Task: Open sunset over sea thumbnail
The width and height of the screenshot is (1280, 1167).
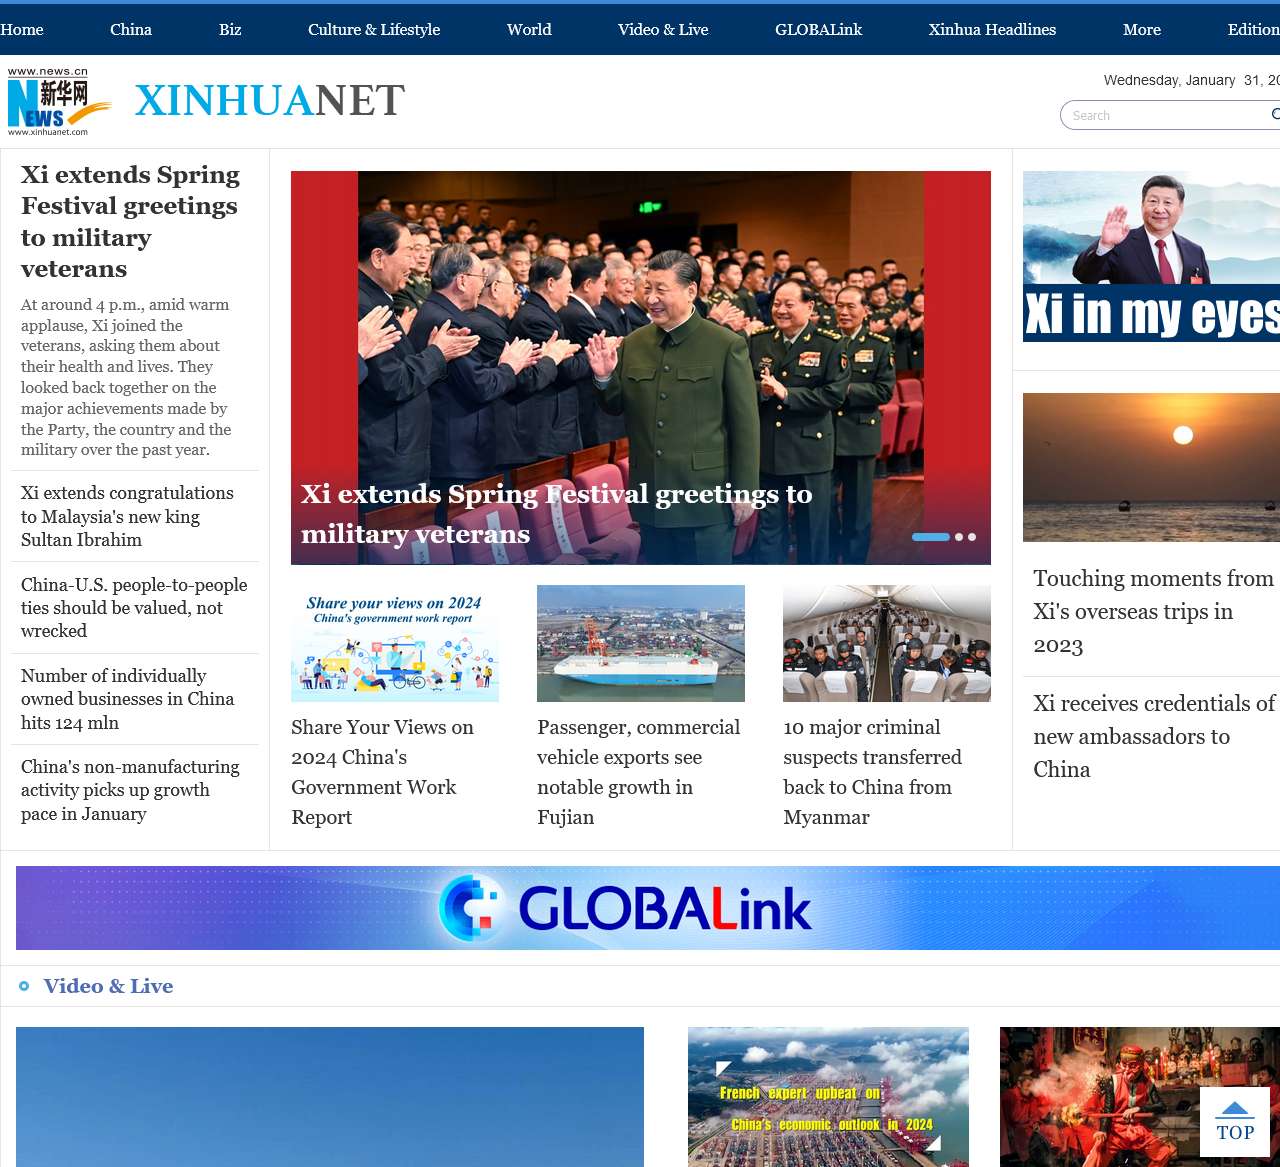Action: 1151,467
